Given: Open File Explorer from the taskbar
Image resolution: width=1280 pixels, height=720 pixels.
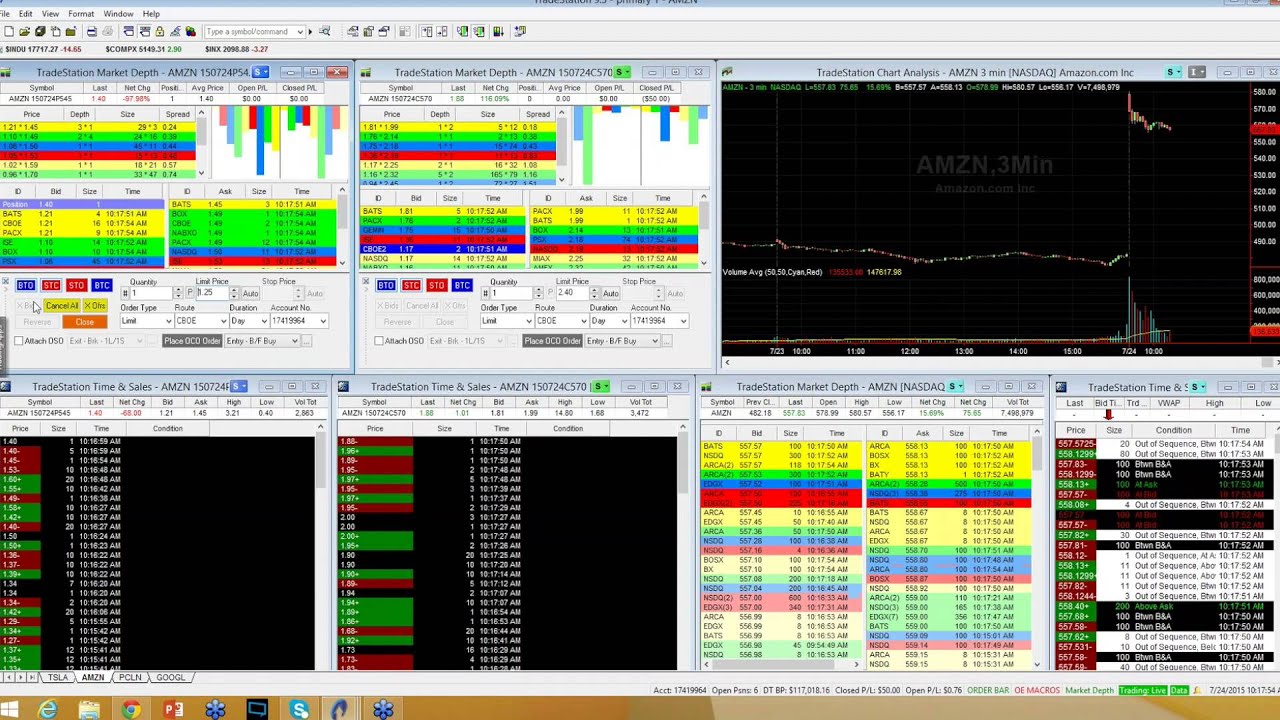Looking at the screenshot, I should pyautogui.click(x=89, y=710).
